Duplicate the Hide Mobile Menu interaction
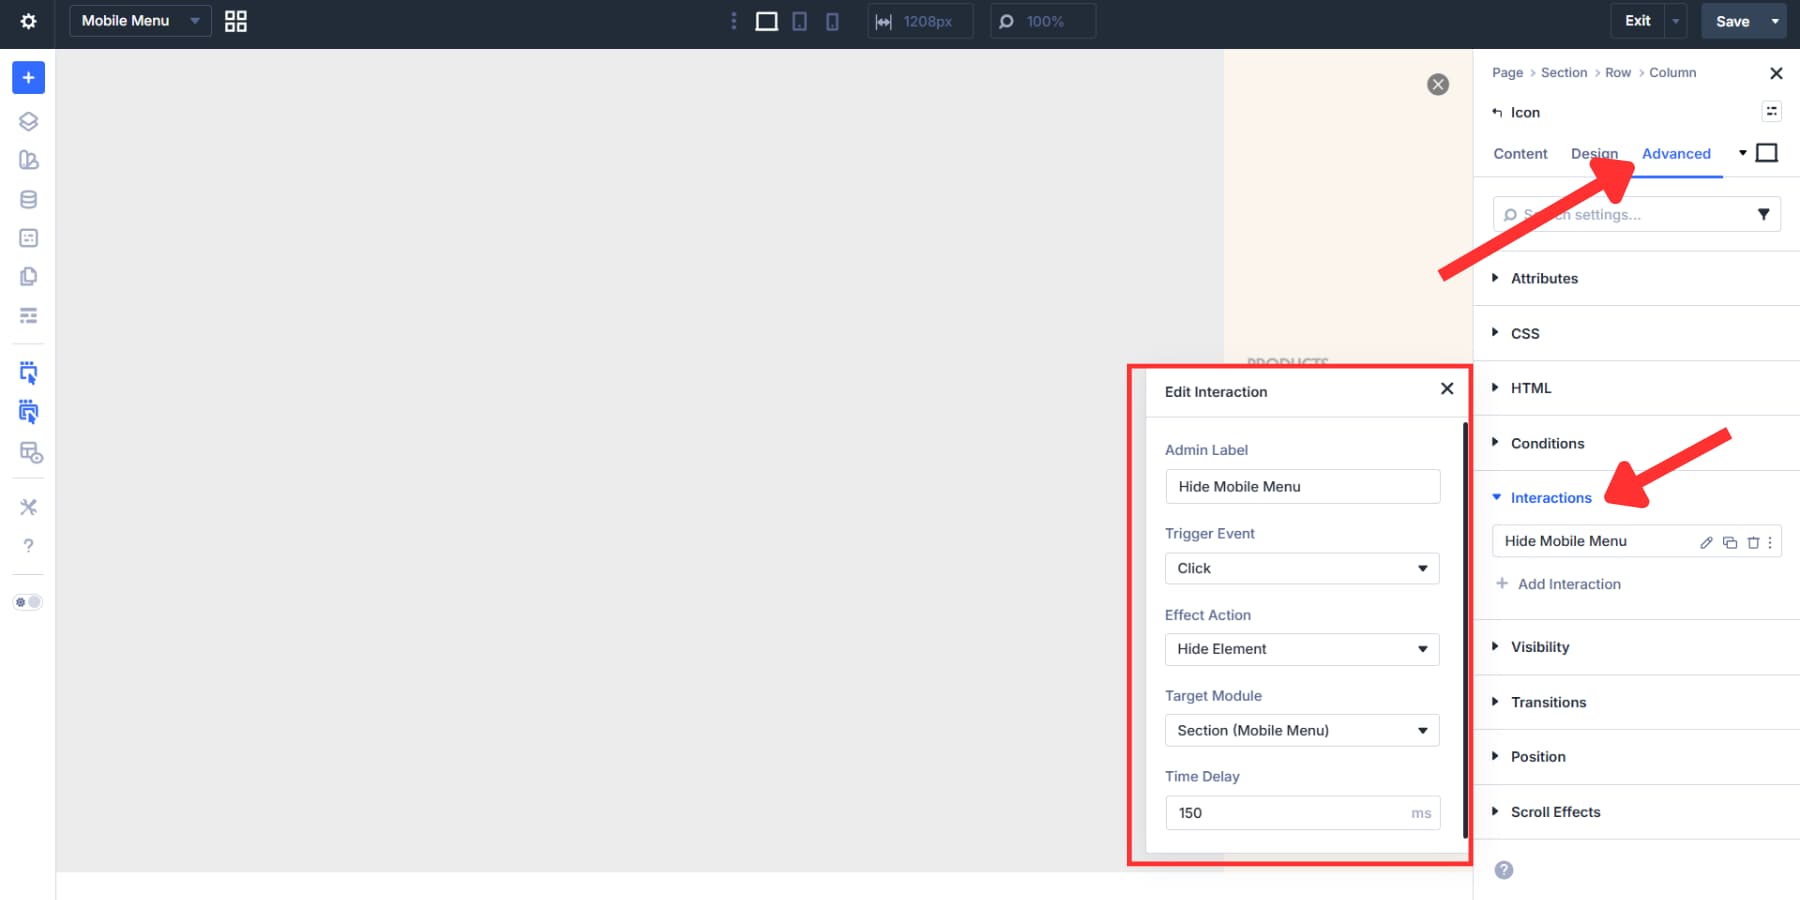The height and width of the screenshot is (900, 1800). [1729, 541]
